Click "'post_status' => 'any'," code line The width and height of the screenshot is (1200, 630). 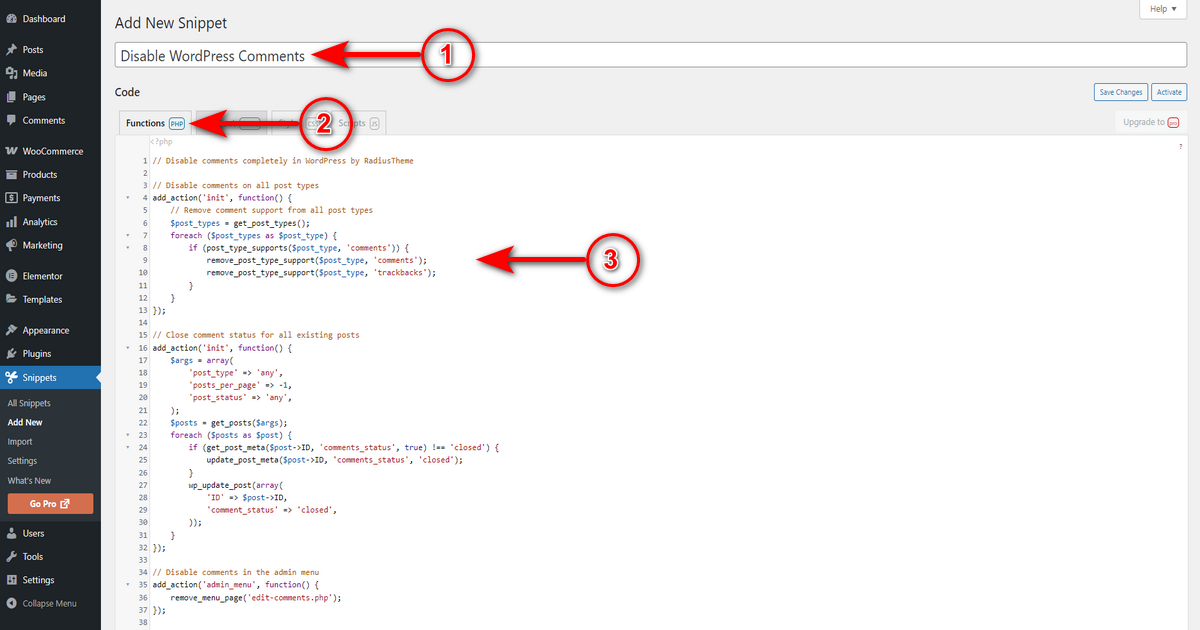click(240, 398)
